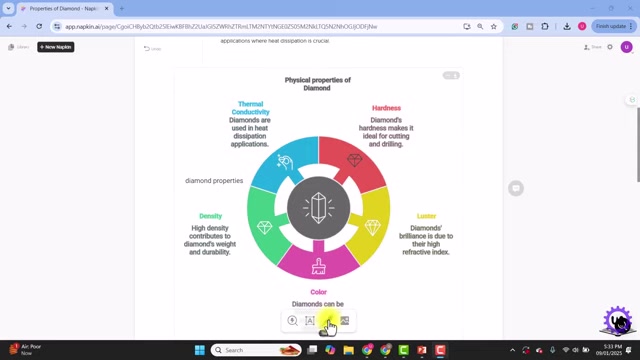Open the Windows Start menu
Image resolution: width=640 pixels, height=360 pixels.
click(200, 350)
